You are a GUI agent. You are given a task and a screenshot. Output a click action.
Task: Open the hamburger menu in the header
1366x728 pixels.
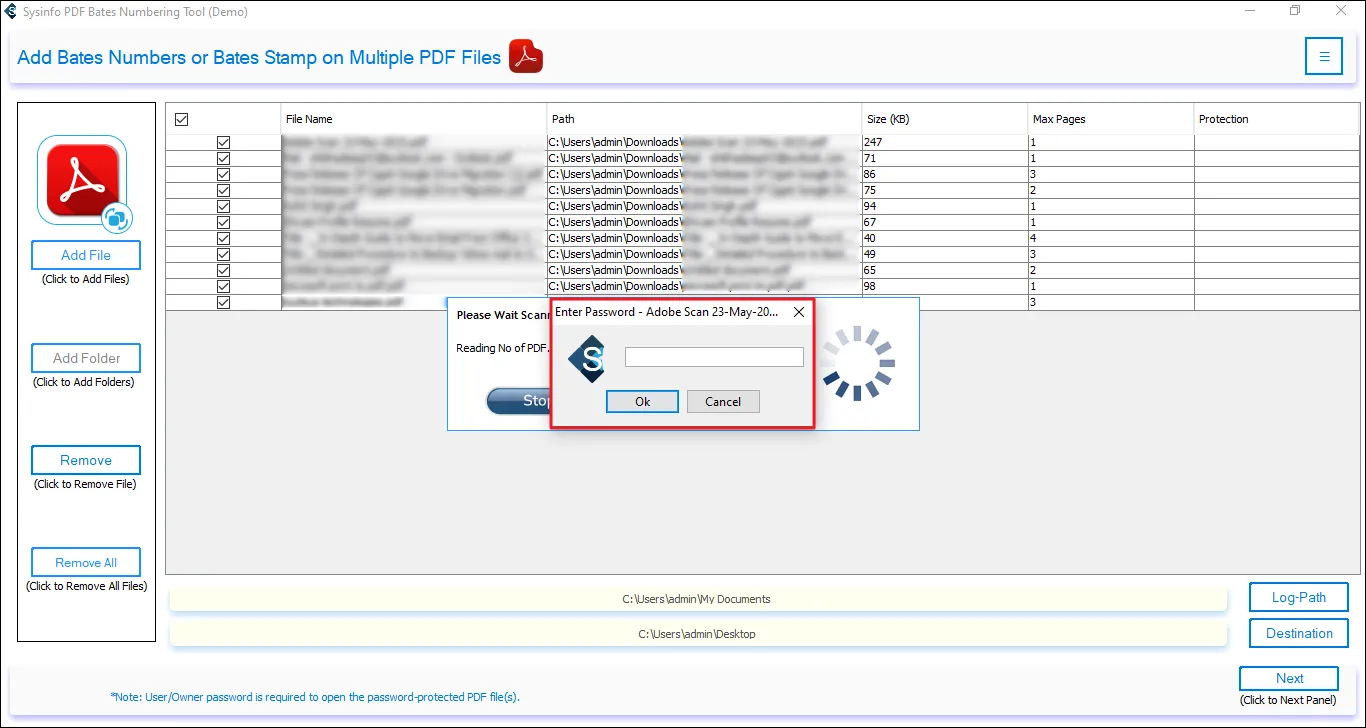[1324, 56]
